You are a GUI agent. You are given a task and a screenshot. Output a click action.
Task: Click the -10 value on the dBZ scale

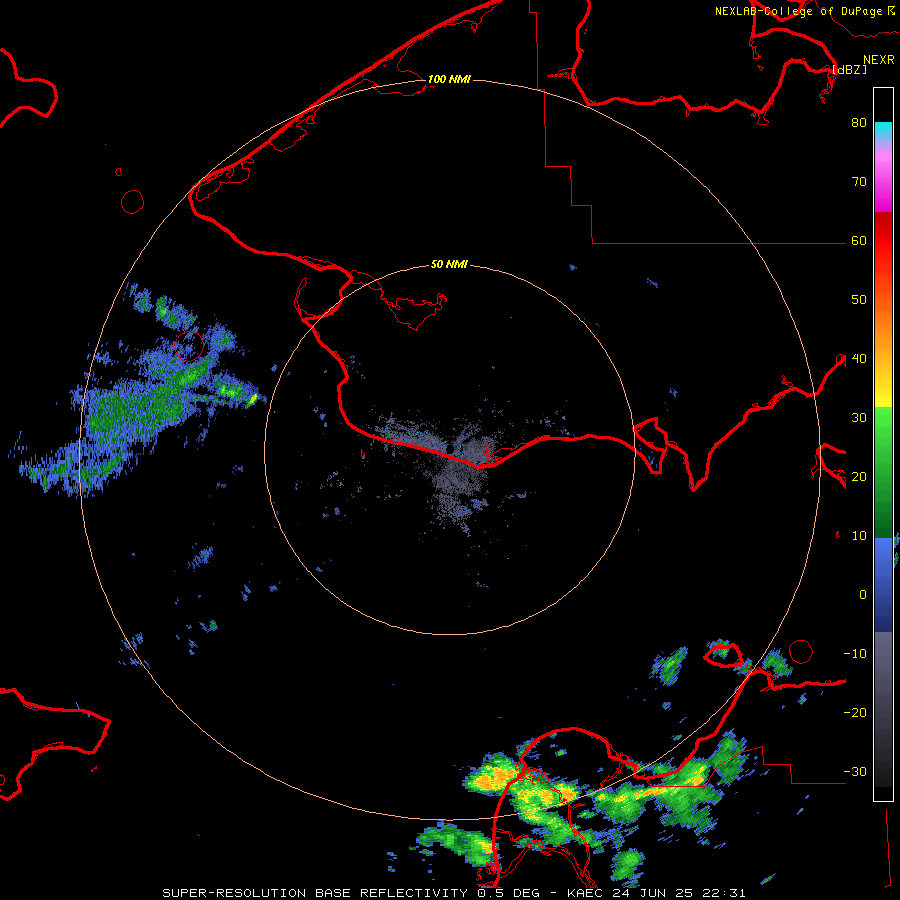pos(855,653)
